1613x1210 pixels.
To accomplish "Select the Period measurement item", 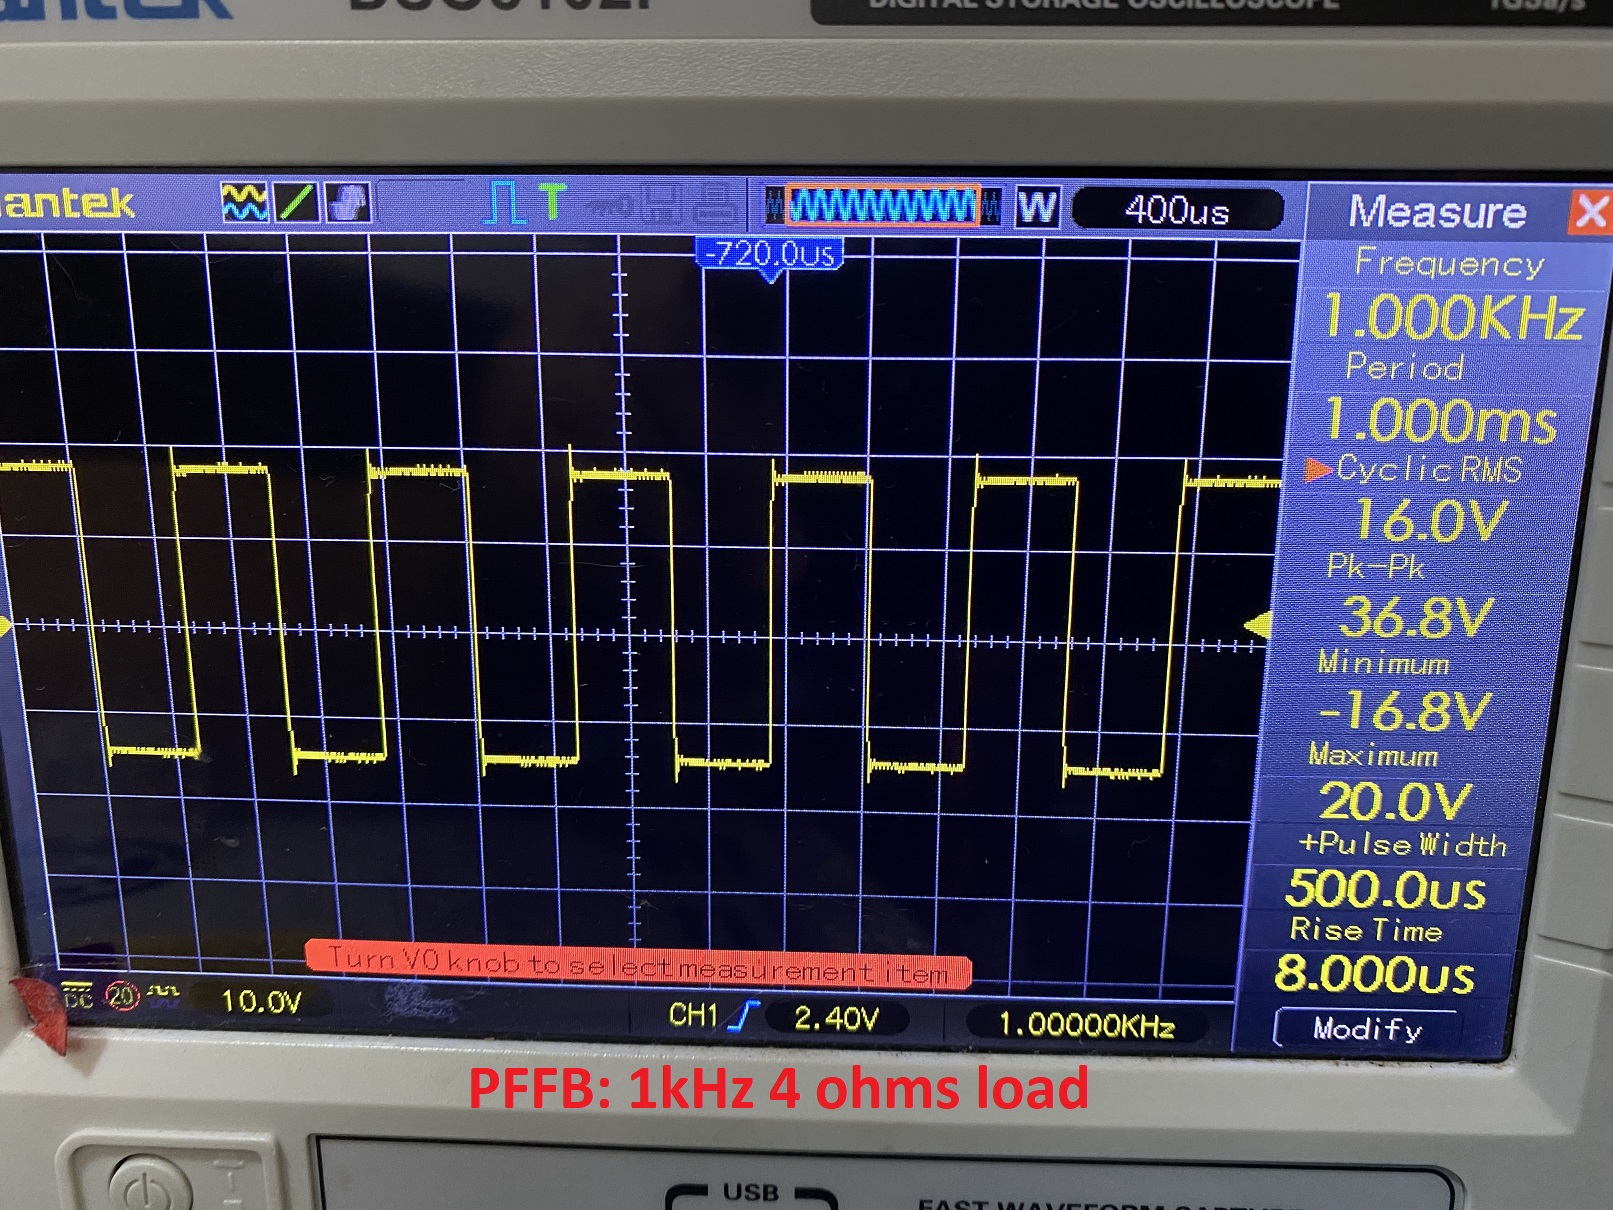I will [1405, 367].
